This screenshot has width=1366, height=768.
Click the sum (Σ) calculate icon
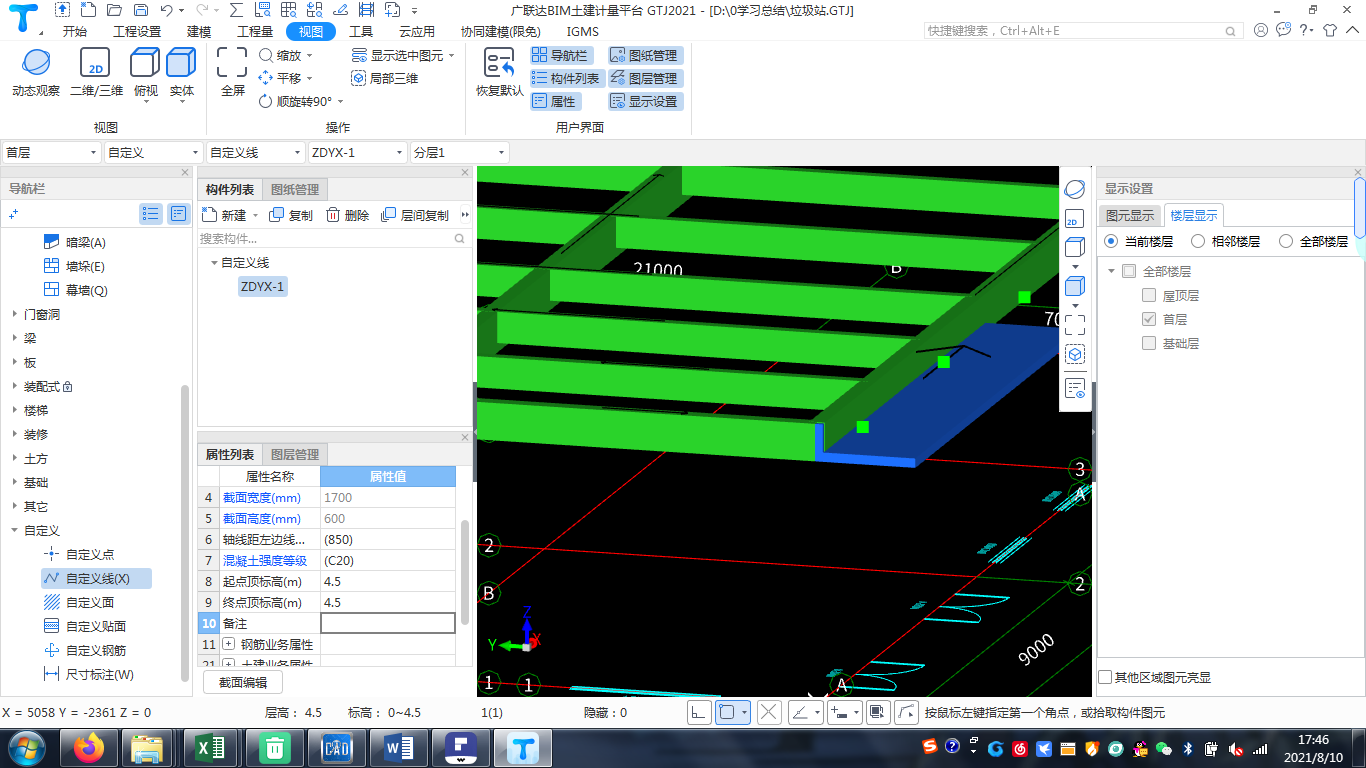click(235, 10)
